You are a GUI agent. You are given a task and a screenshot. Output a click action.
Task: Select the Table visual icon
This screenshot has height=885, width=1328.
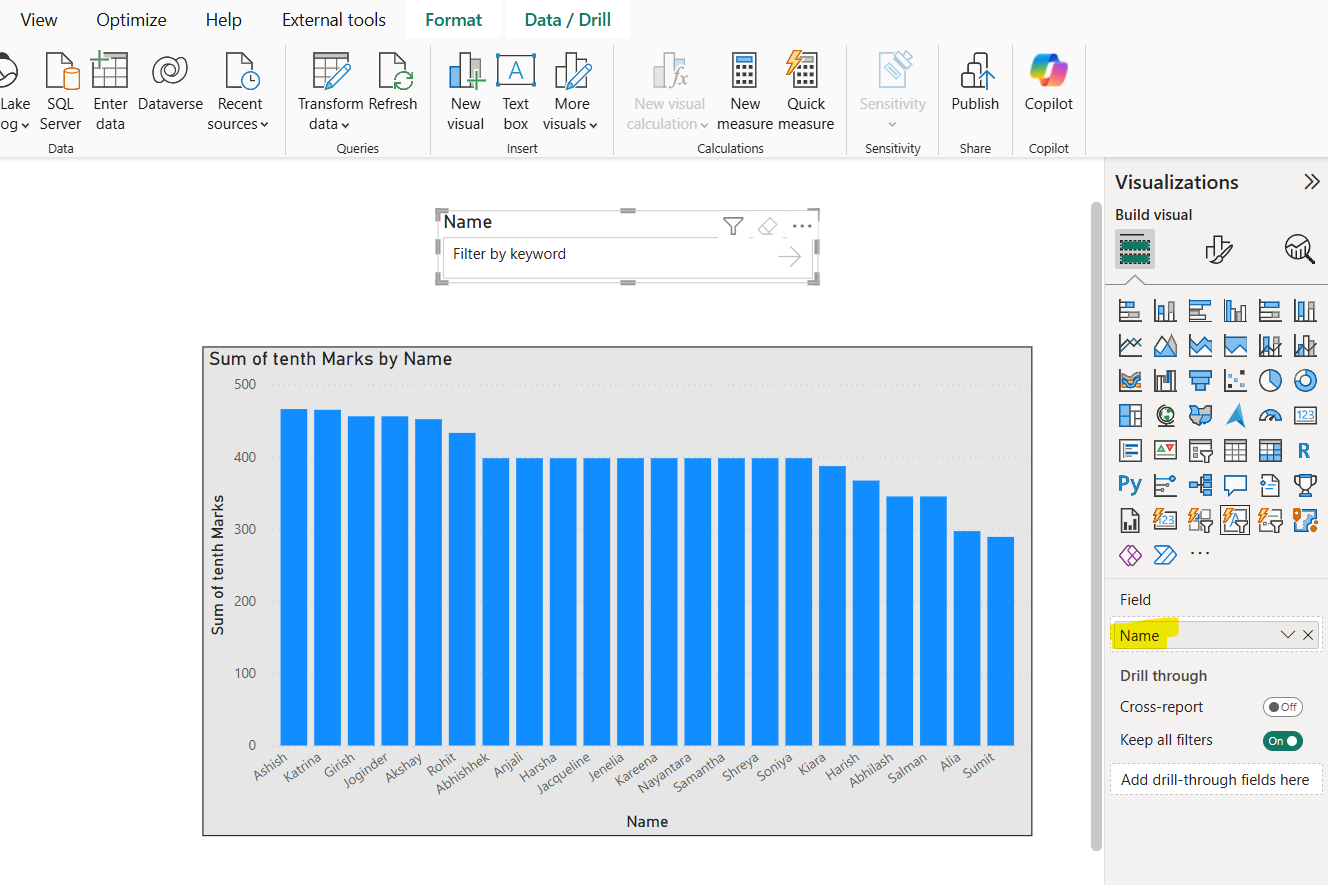click(1237, 450)
